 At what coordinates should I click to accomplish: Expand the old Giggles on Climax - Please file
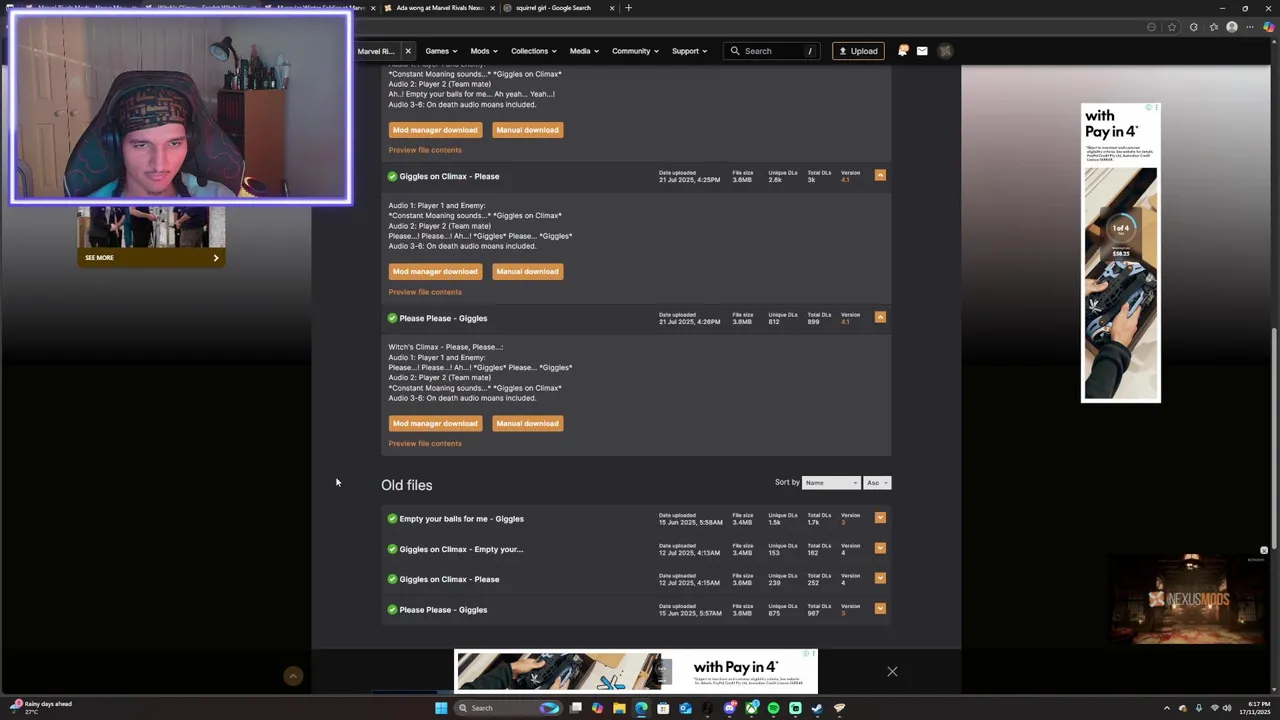coord(880,578)
